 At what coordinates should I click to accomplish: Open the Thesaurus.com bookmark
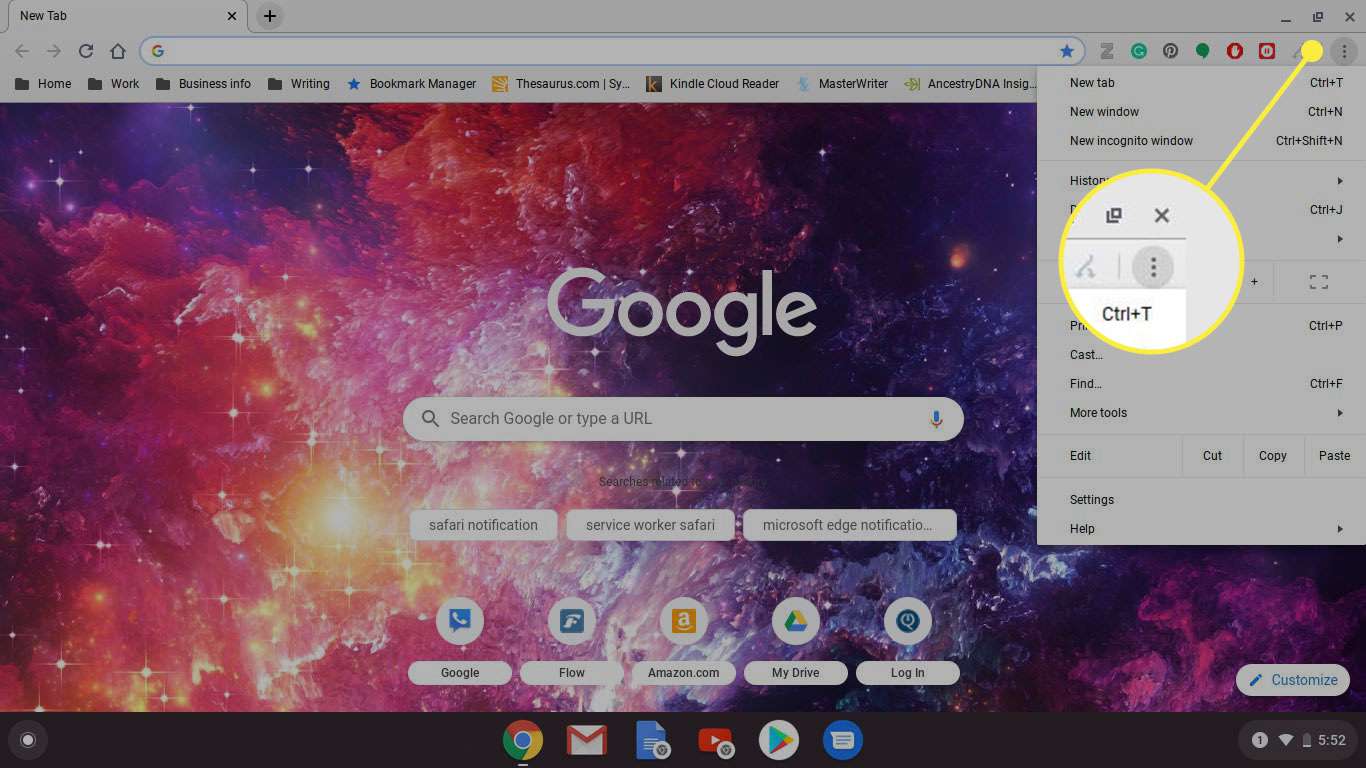561,84
